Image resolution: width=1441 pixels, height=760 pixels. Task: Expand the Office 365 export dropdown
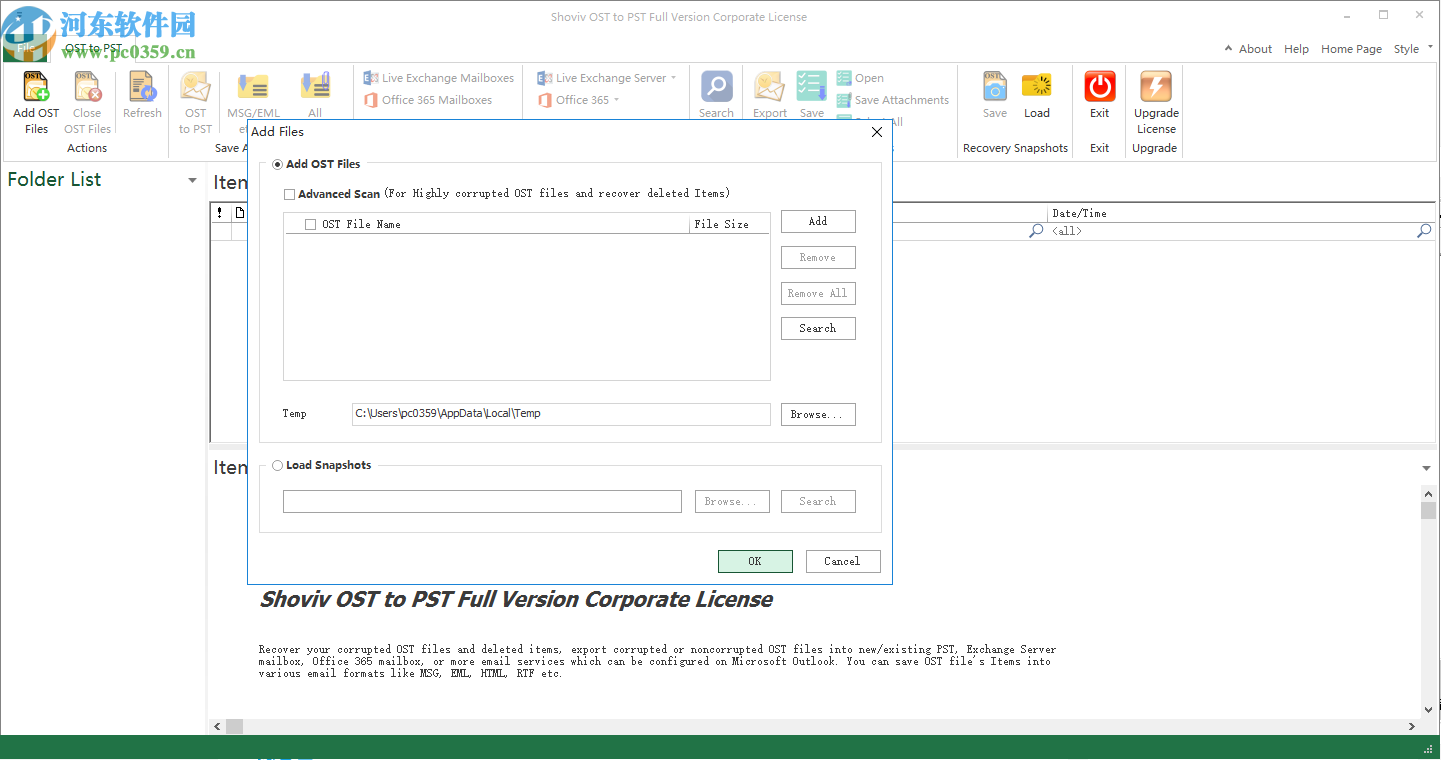coord(616,100)
